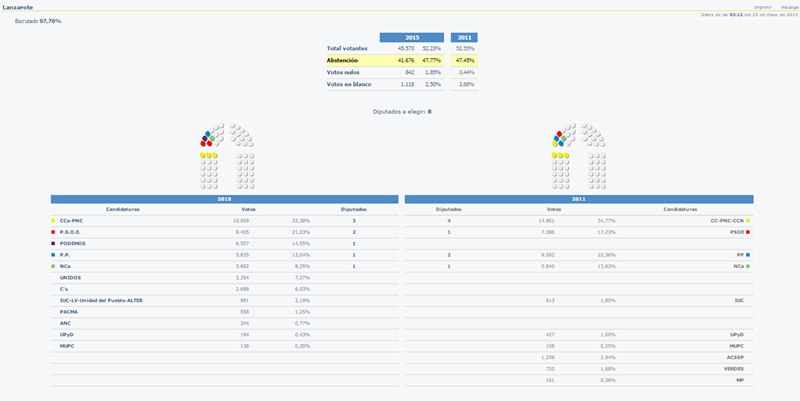Click the blue PP marker in 2011 table
Viewport: 800px width, 401px height.
coord(747,255)
